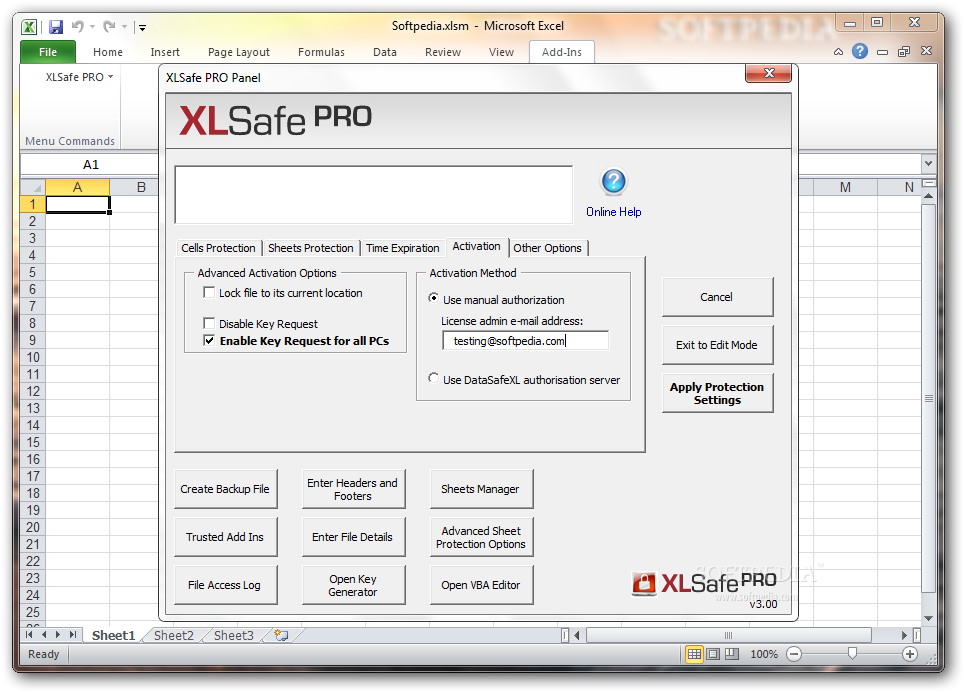Click Create Backup File button

tap(225, 489)
